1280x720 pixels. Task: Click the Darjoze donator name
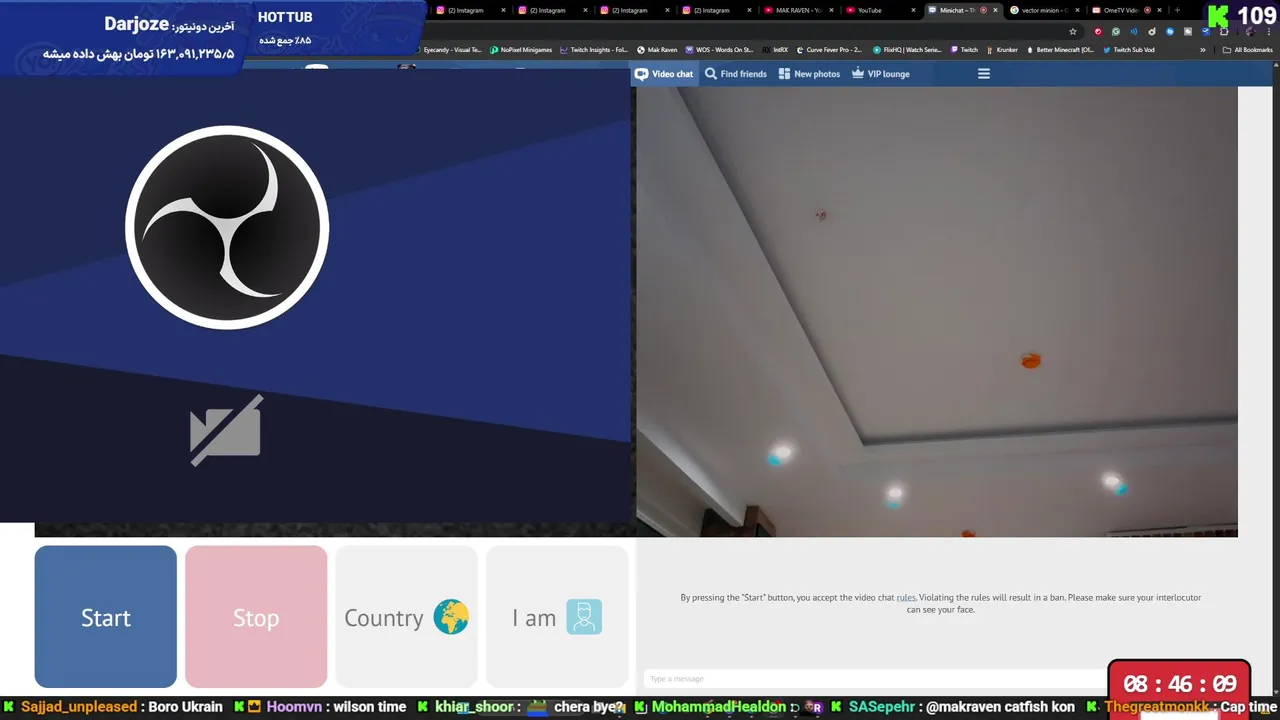tap(136, 24)
